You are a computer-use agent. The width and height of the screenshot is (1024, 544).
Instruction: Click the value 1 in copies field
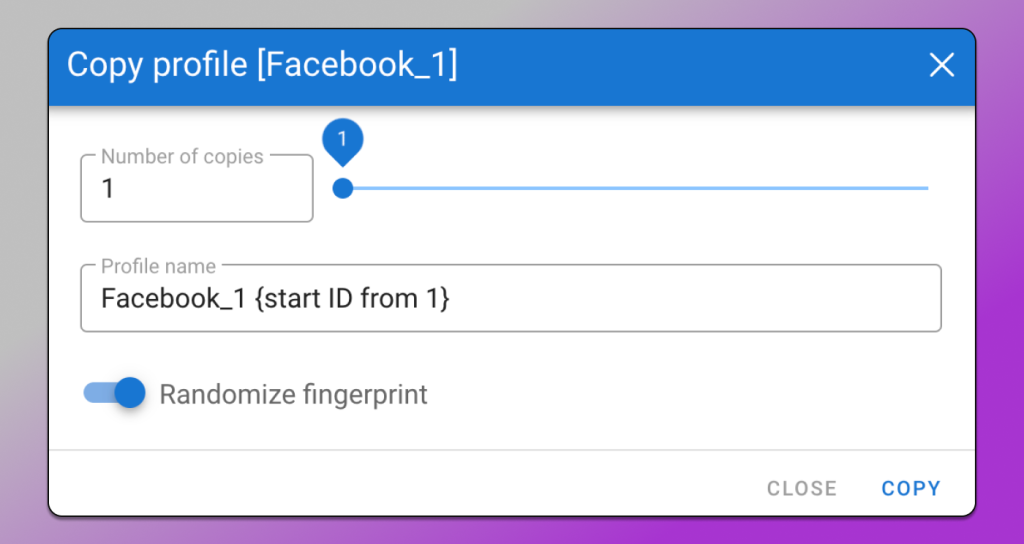pyautogui.click(x=108, y=189)
